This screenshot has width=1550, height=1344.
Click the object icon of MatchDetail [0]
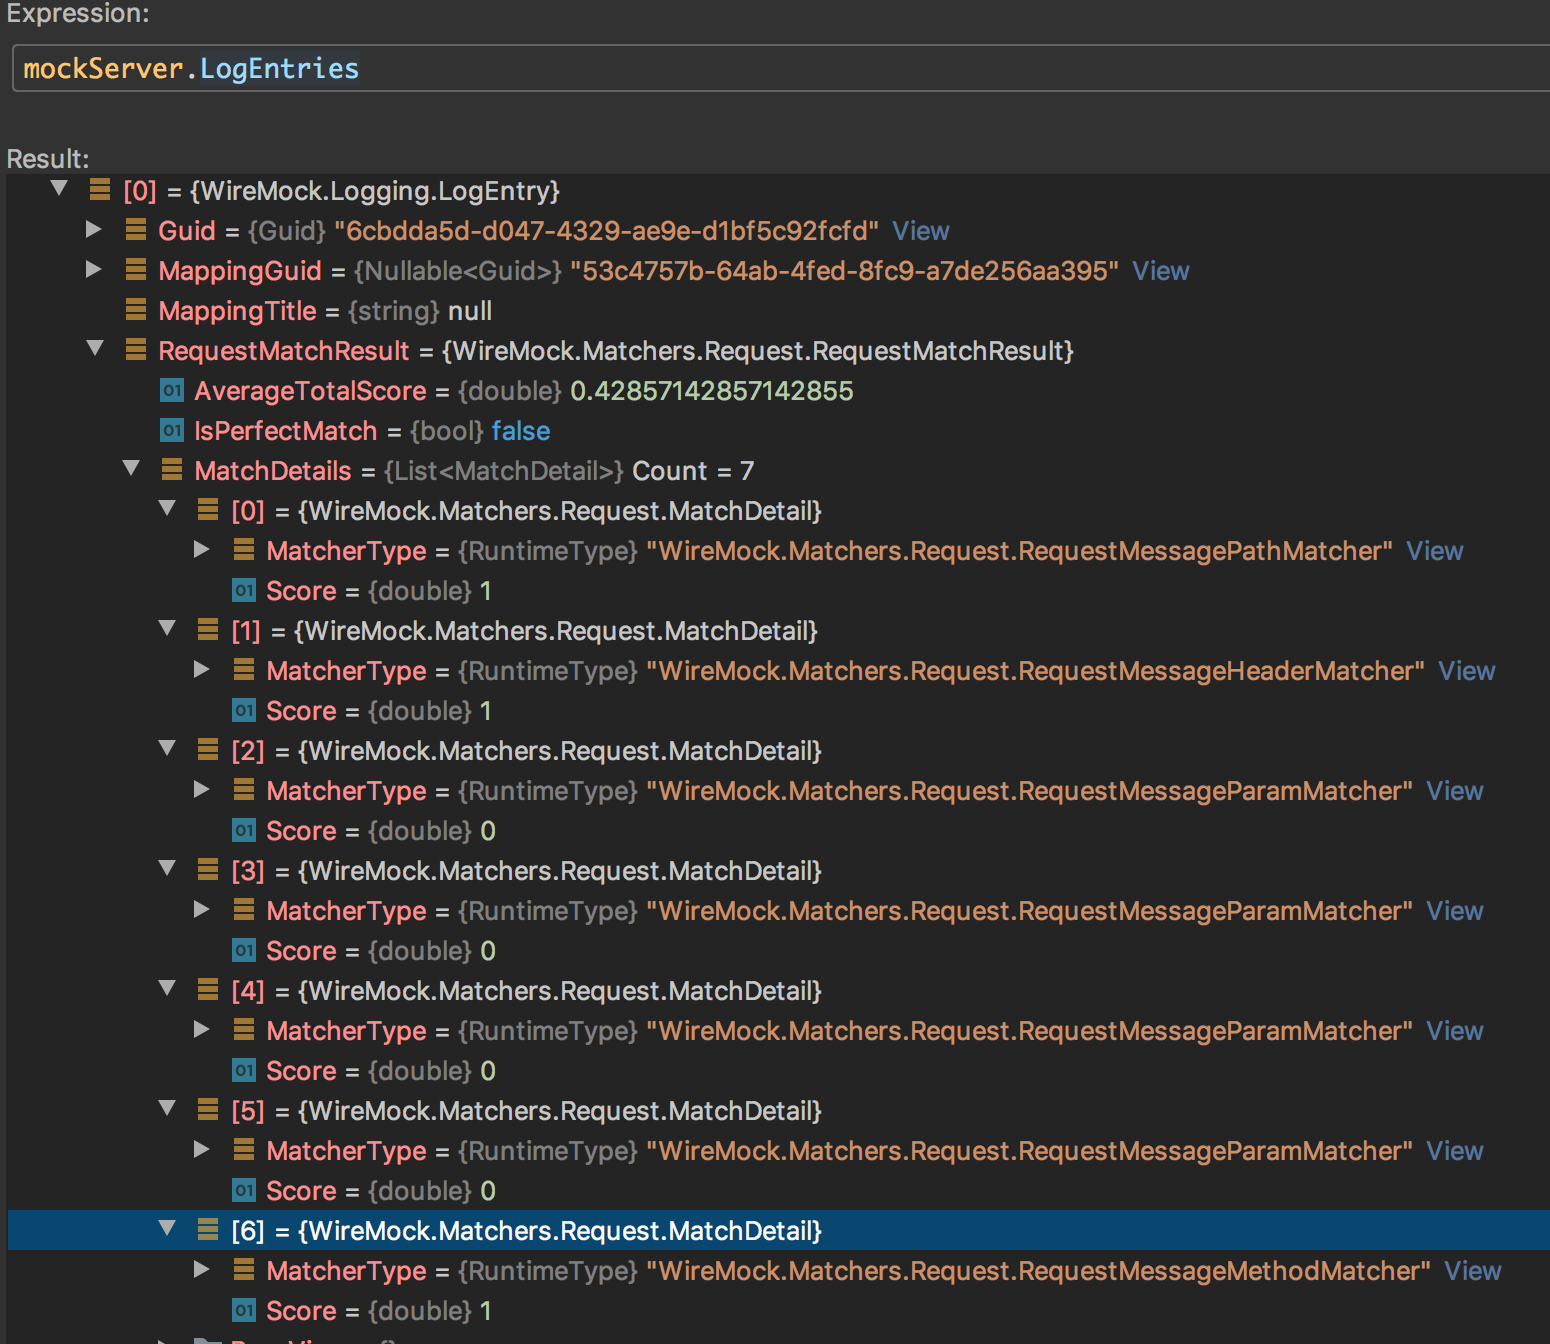pyautogui.click(x=208, y=510)
